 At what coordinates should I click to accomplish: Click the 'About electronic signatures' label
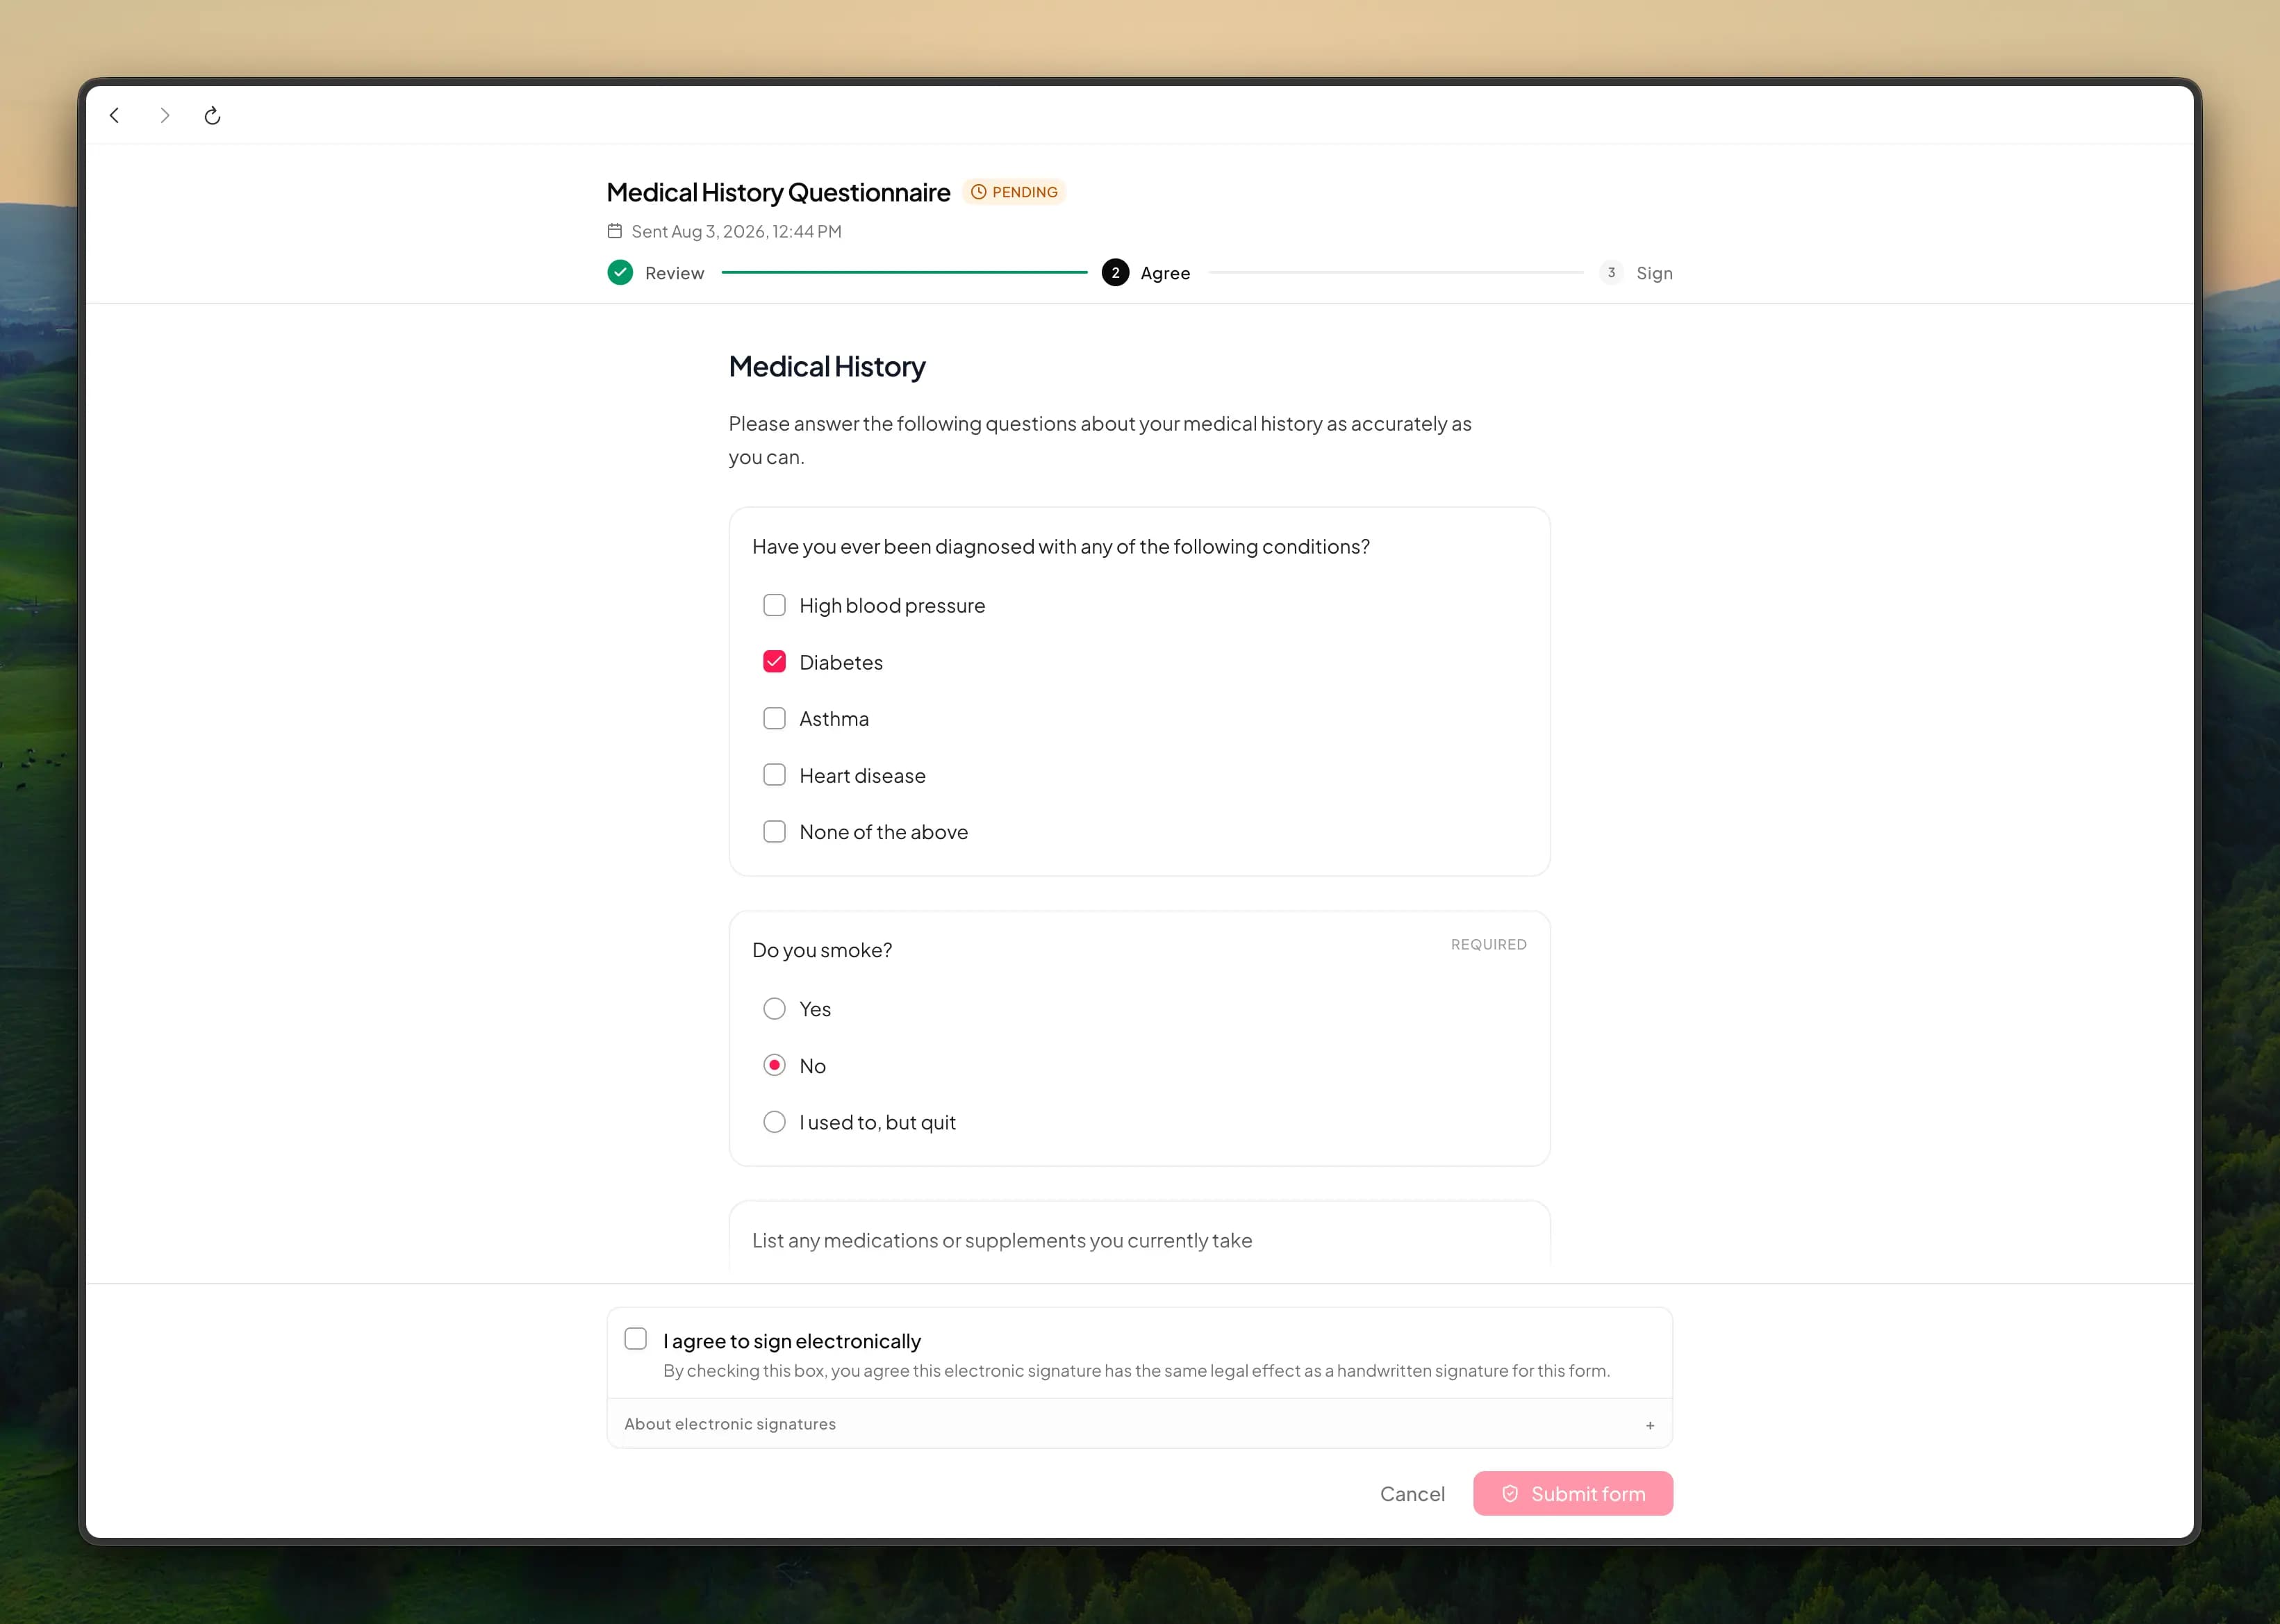click(x=730, y=1424)
